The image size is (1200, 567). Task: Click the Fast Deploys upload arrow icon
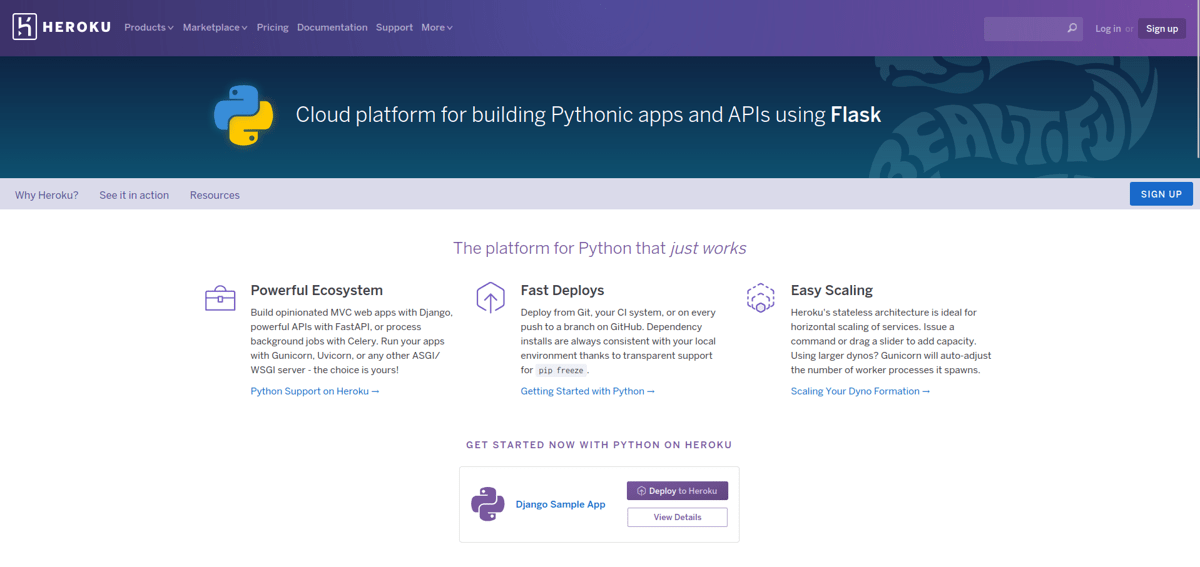[x=490, y=297]
